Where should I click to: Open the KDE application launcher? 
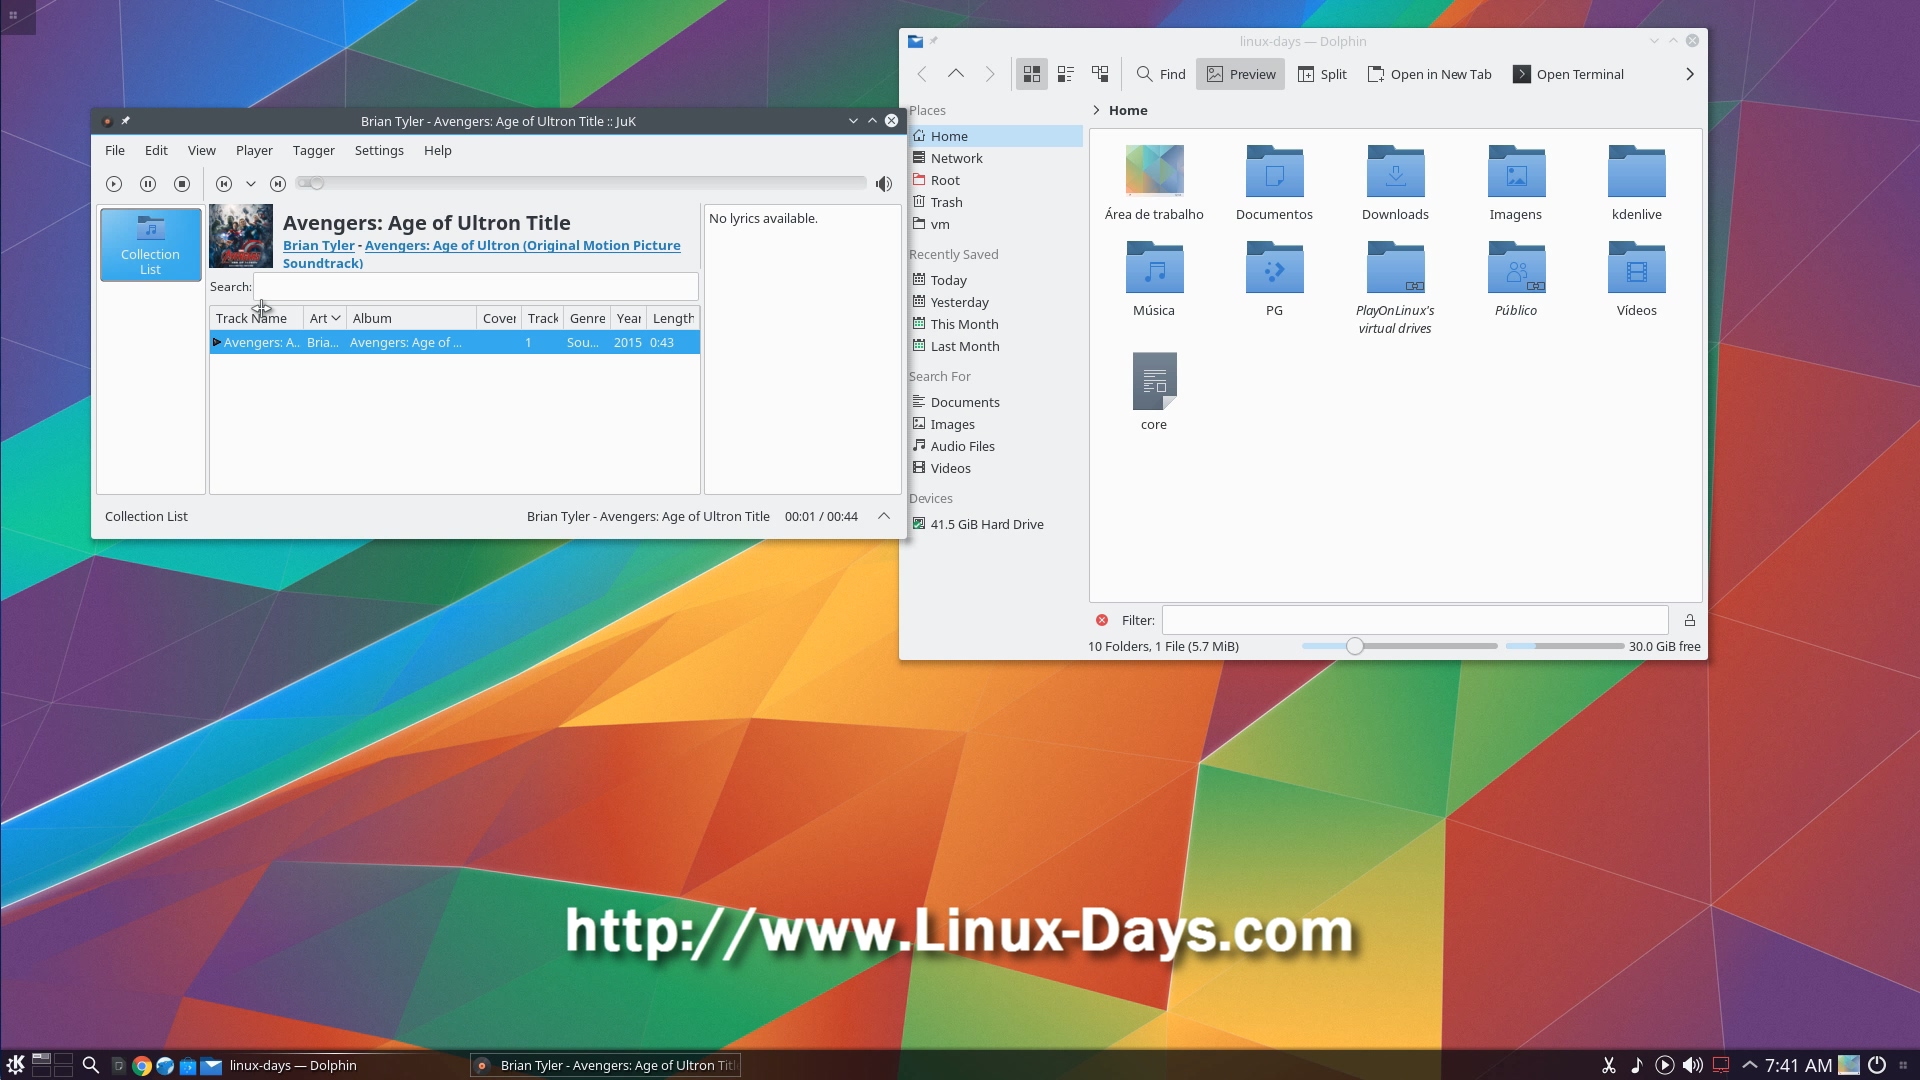tap(16, 1065)
